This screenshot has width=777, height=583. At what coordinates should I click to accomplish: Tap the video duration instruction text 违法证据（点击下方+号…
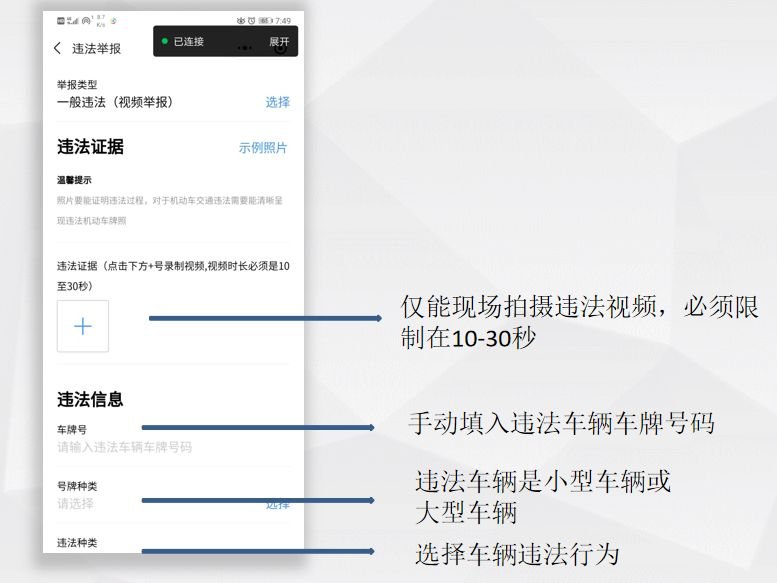(x=173, y=276)
